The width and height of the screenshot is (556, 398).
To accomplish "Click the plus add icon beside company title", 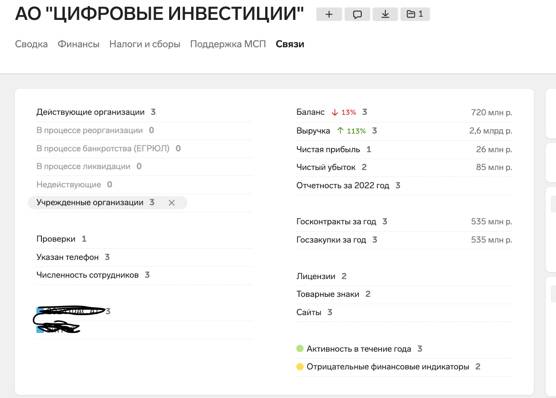I will (329, 14).
